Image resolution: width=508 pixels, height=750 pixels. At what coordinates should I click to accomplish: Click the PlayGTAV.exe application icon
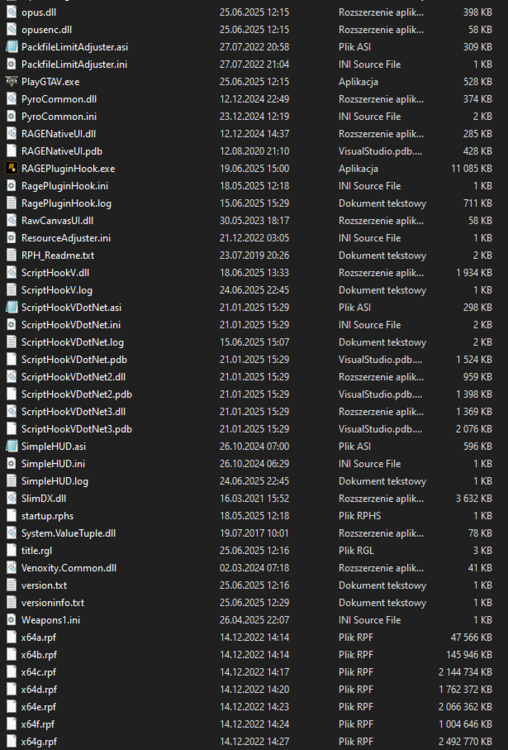pos(11,81)
